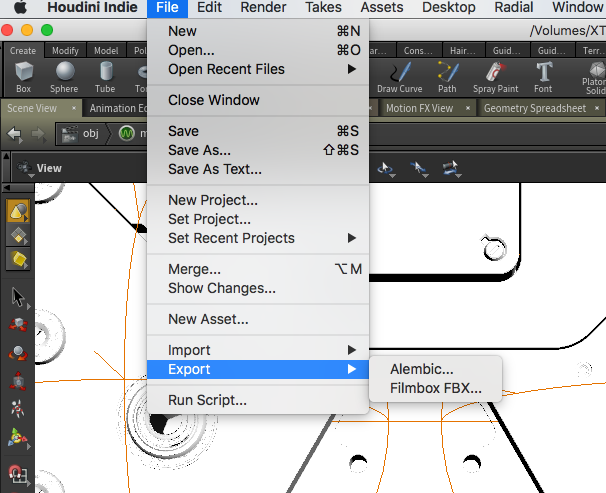Pick the Scale tool in left toolbar
606x493 pixels.
18,381
